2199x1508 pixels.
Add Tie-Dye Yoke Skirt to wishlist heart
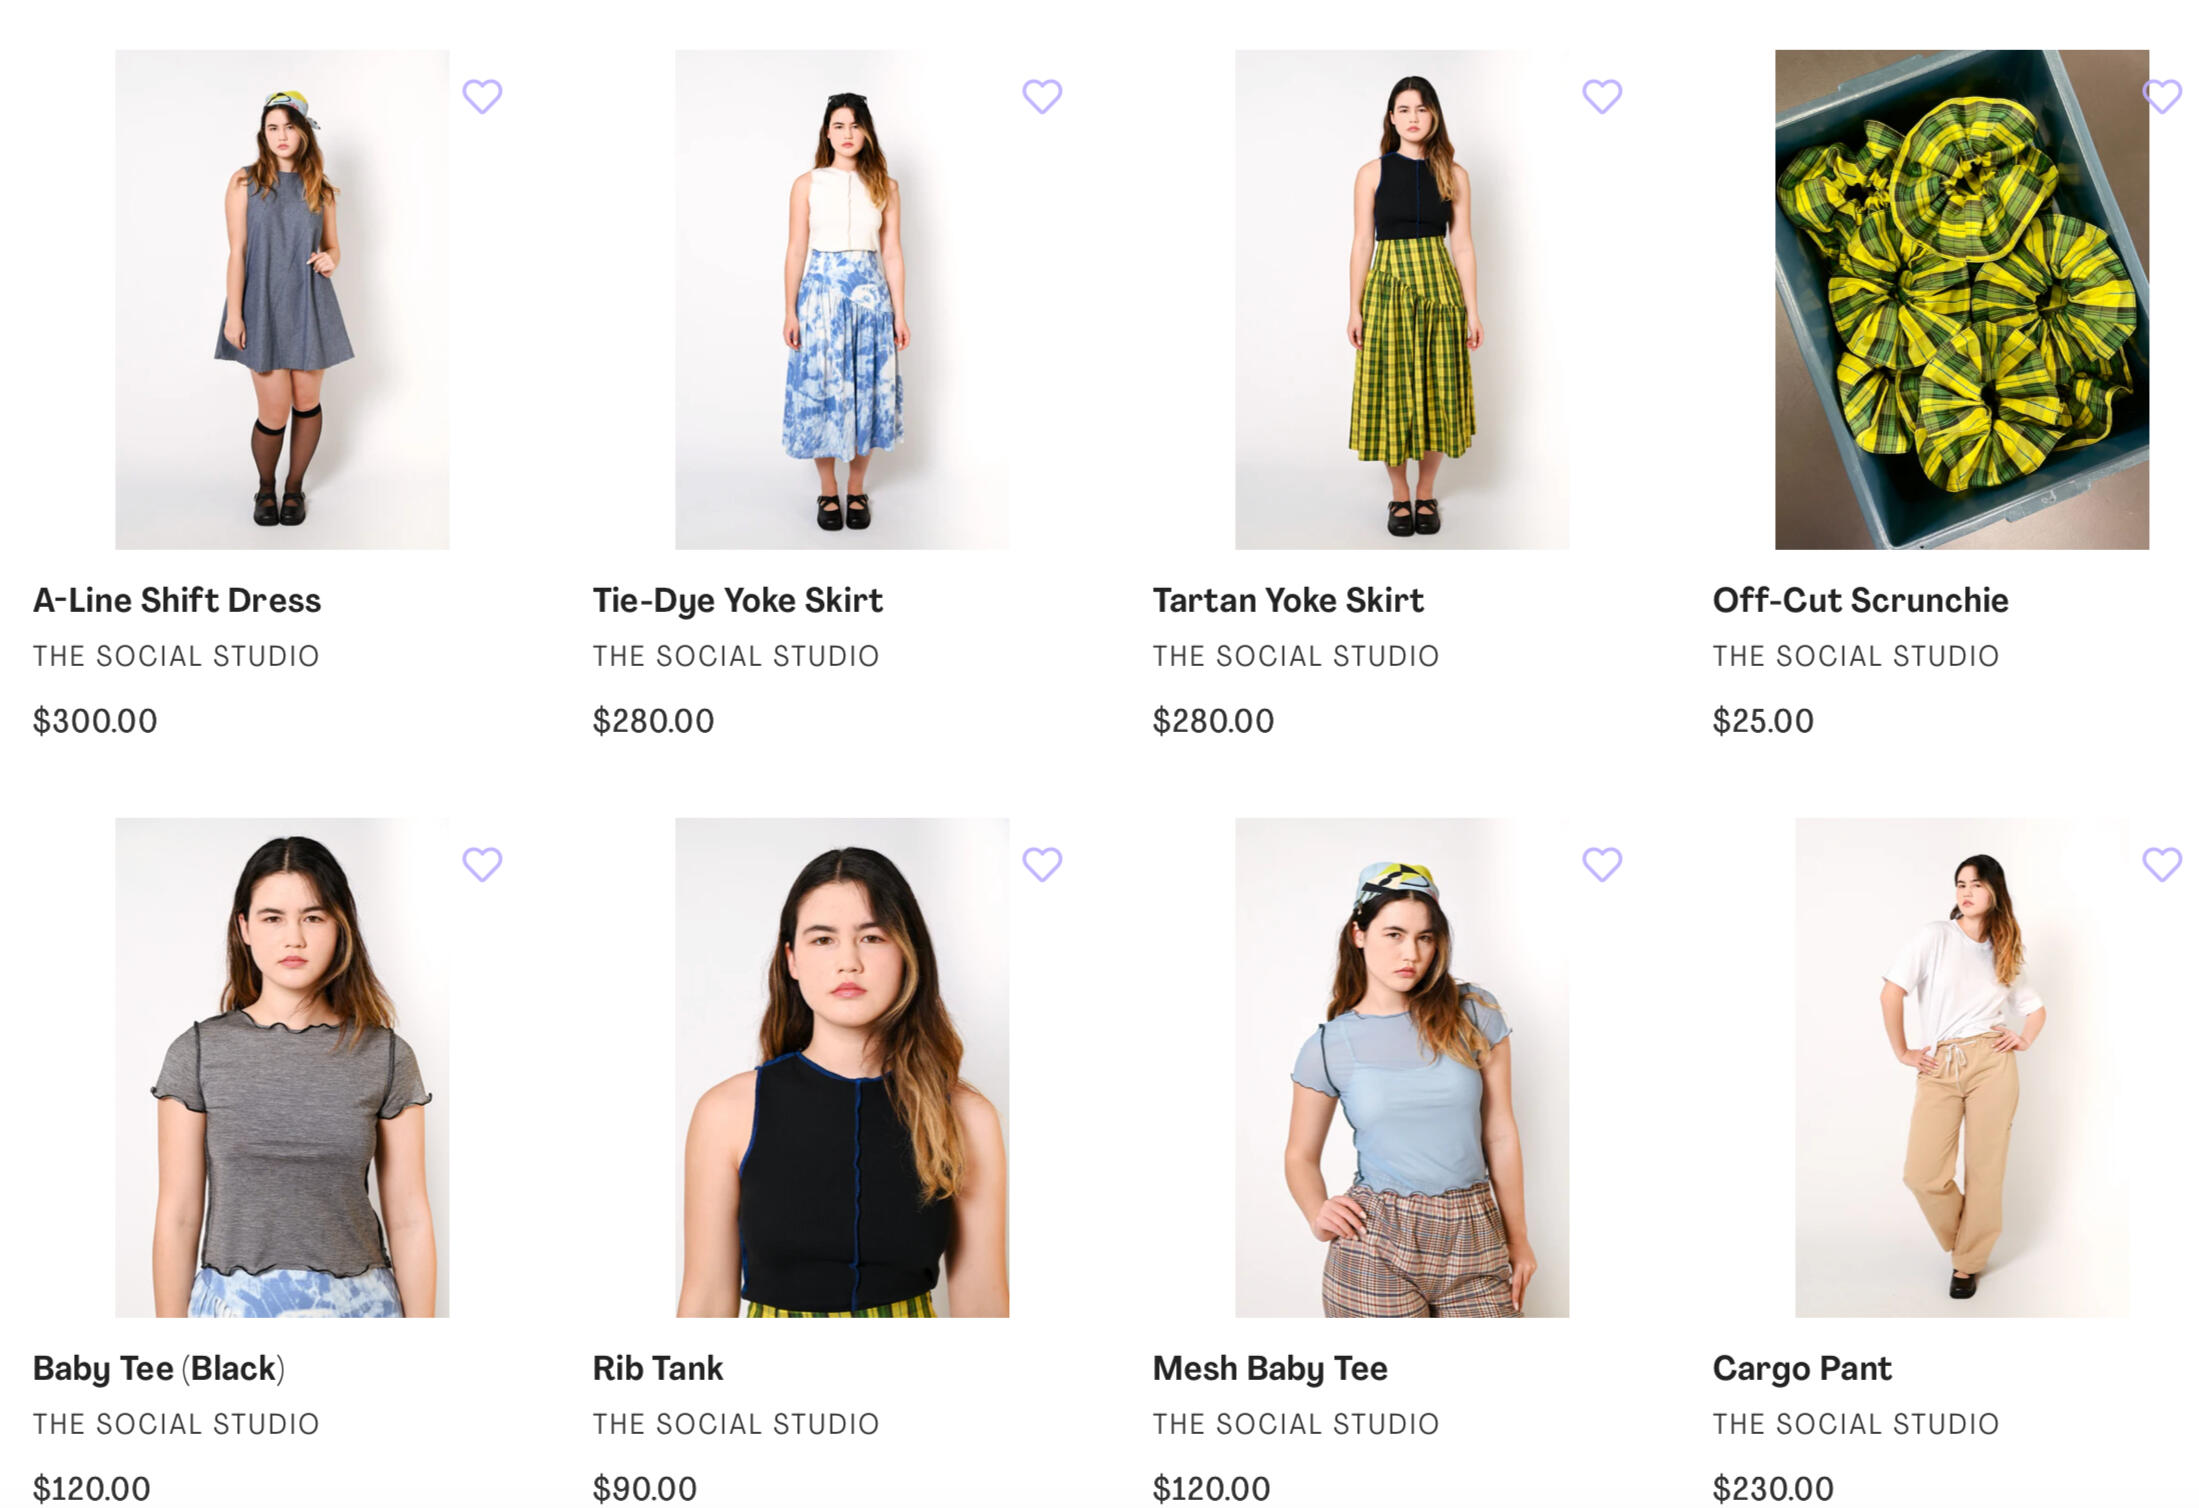click(x=1042, y=97)
